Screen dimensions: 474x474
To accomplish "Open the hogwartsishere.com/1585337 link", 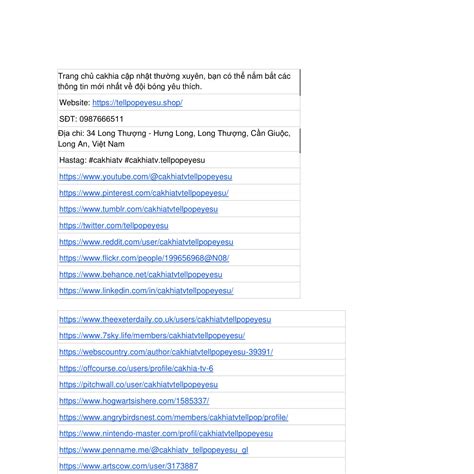I will (x=134, y=401).
